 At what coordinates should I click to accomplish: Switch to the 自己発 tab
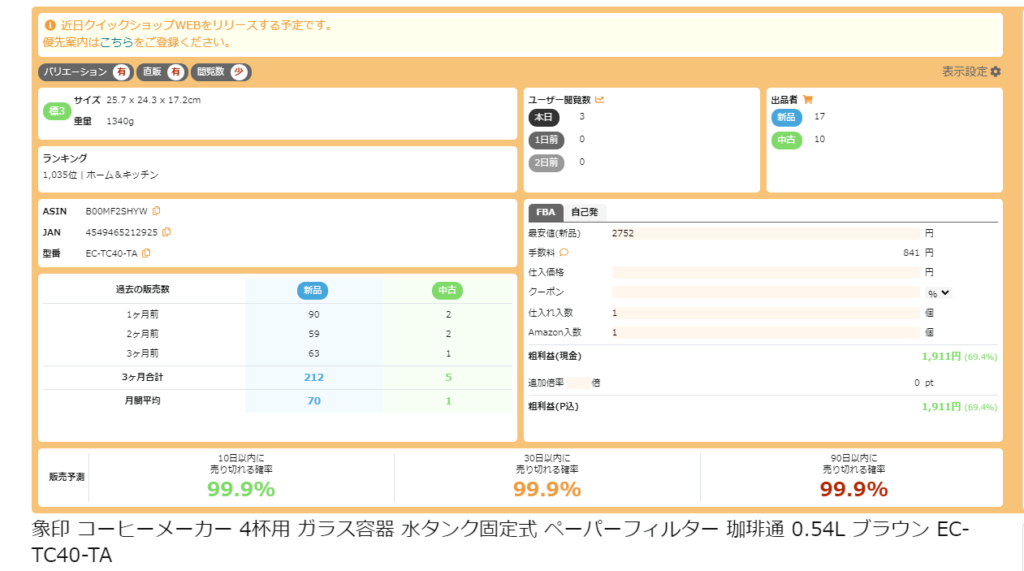pyautogui.click(x=584, y=212)
